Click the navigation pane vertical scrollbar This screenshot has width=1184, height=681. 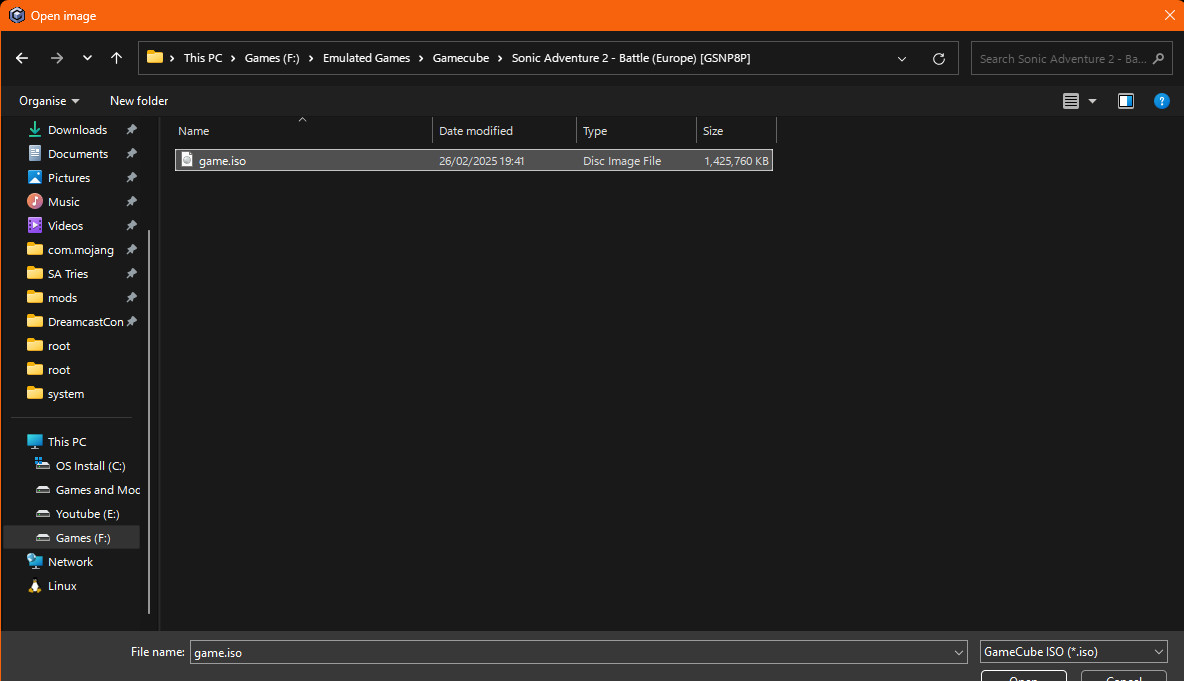(149, 420)
